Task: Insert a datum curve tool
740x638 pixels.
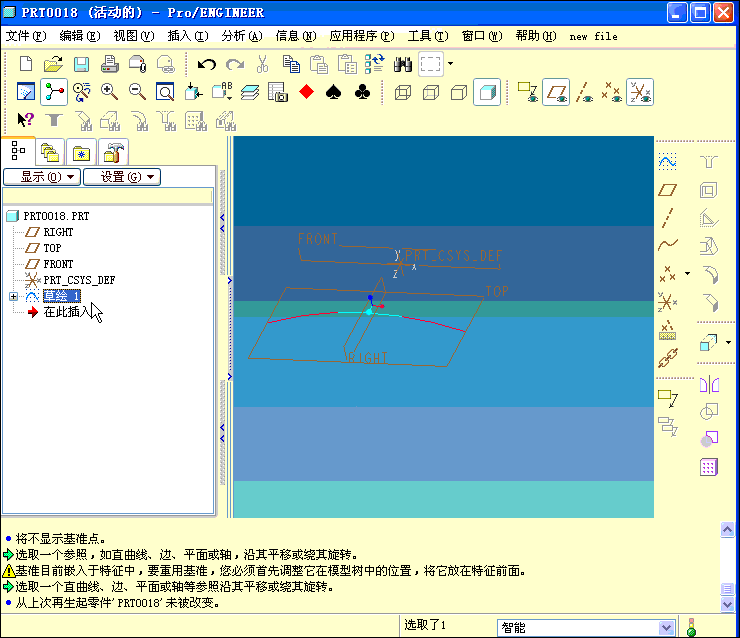Action: tap(667, 245)
